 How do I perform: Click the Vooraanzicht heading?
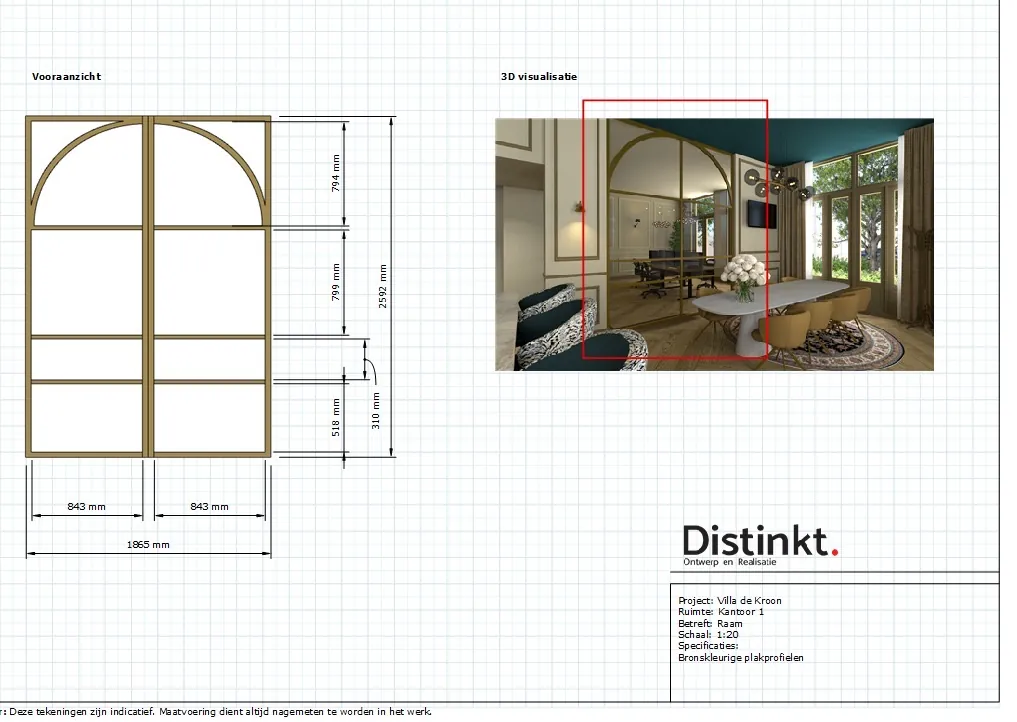click(x=66, y=77)
